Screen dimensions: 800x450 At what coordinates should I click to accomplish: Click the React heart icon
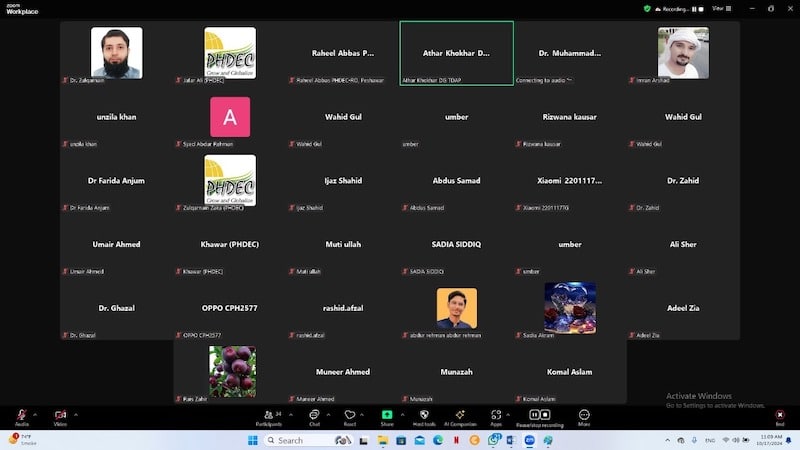350,415
